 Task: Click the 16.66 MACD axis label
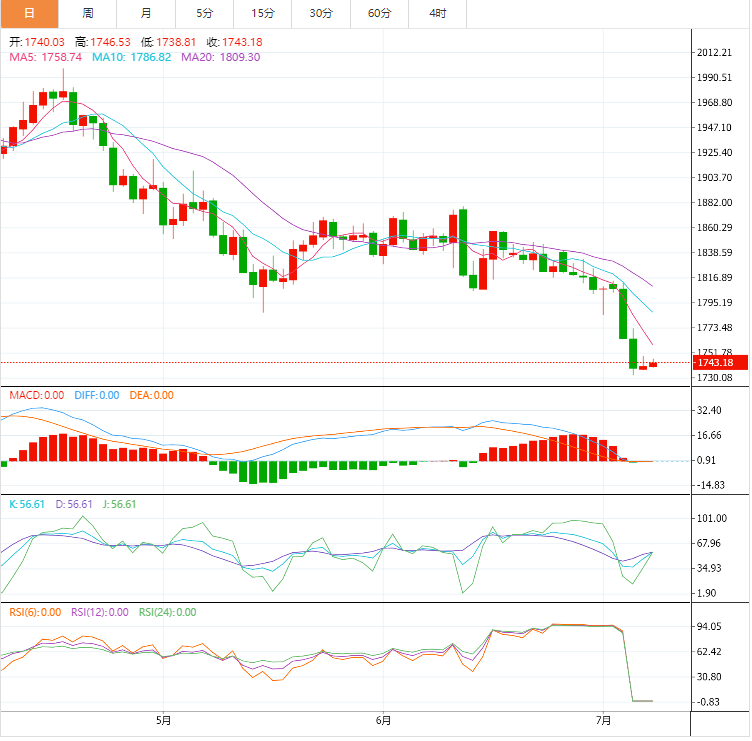click(x=709, y=435)
